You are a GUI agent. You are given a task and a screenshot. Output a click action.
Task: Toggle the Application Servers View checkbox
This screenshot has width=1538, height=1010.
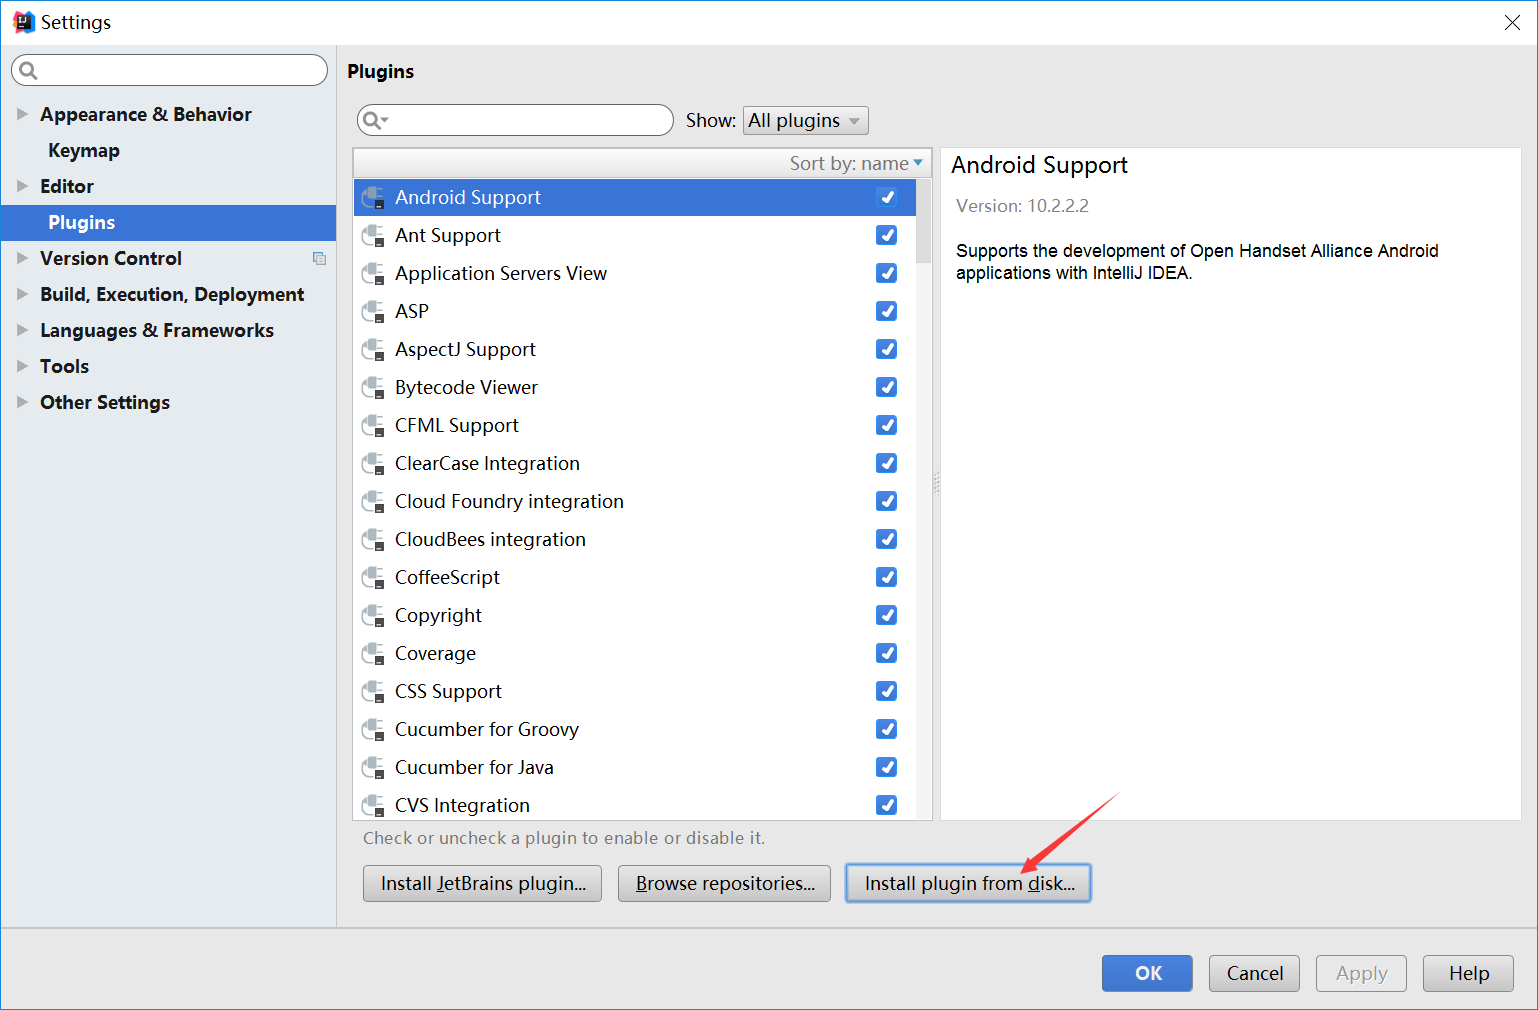(886, 273)
